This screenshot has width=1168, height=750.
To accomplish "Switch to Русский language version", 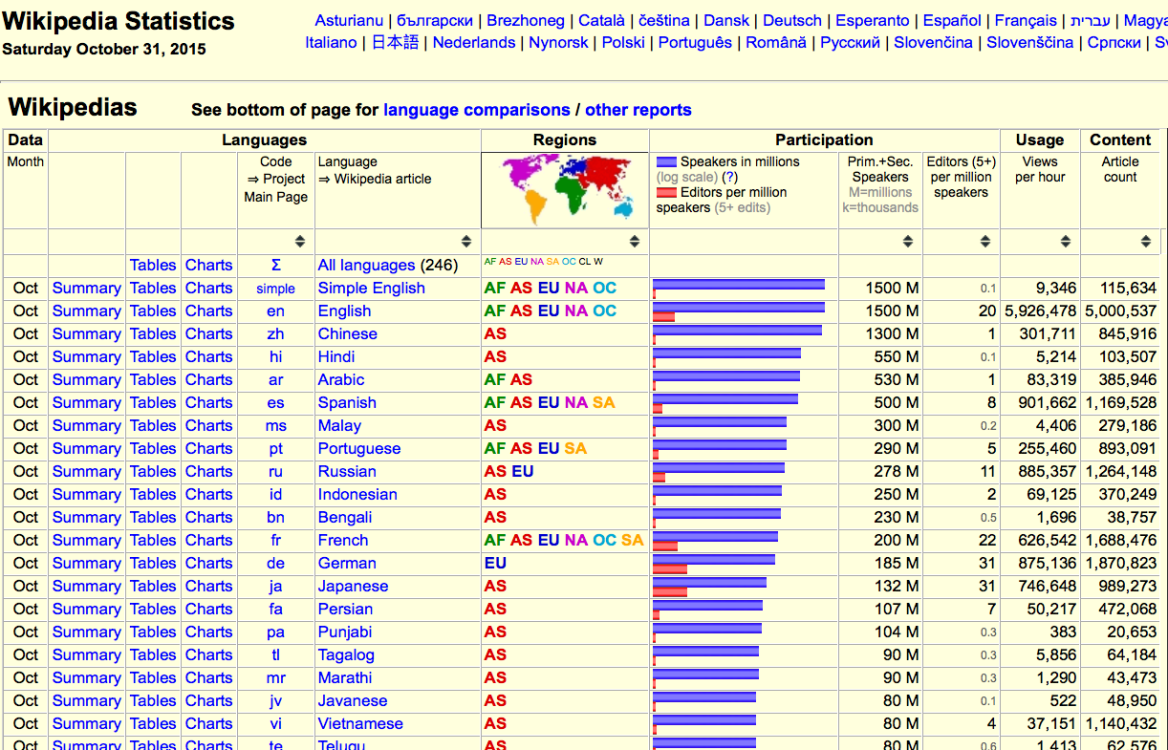I will click(850, 42).
